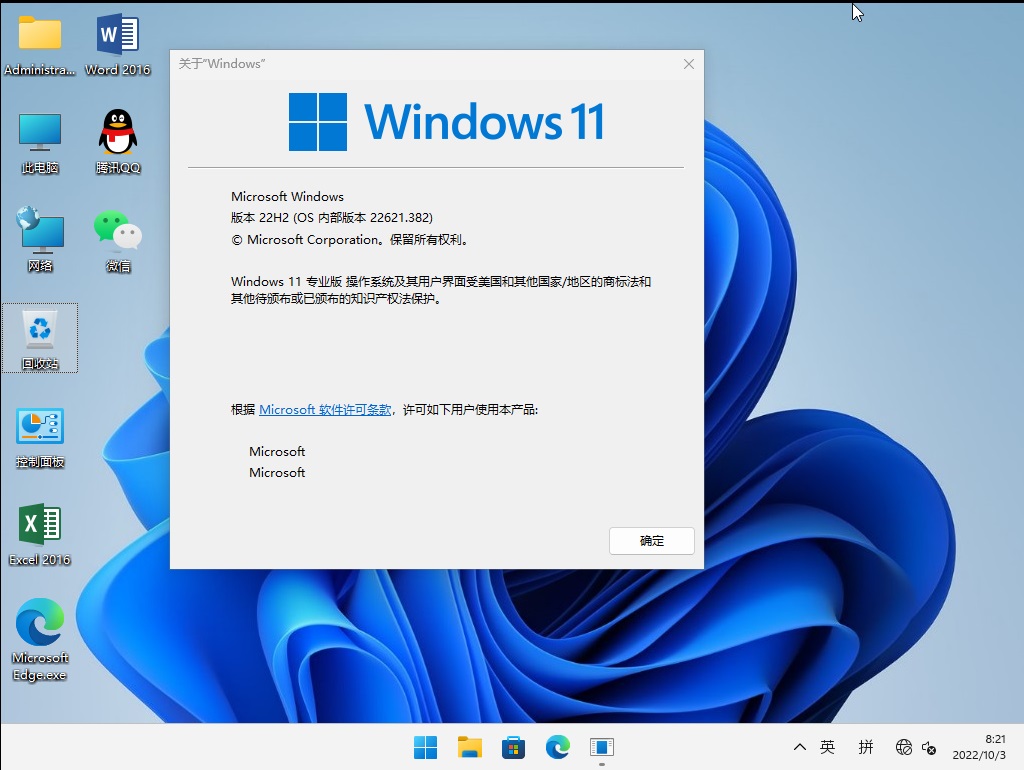The width and height of the screenshot is (1024, 770).
Task: Open network status tray icon
Action: point(904,747)
